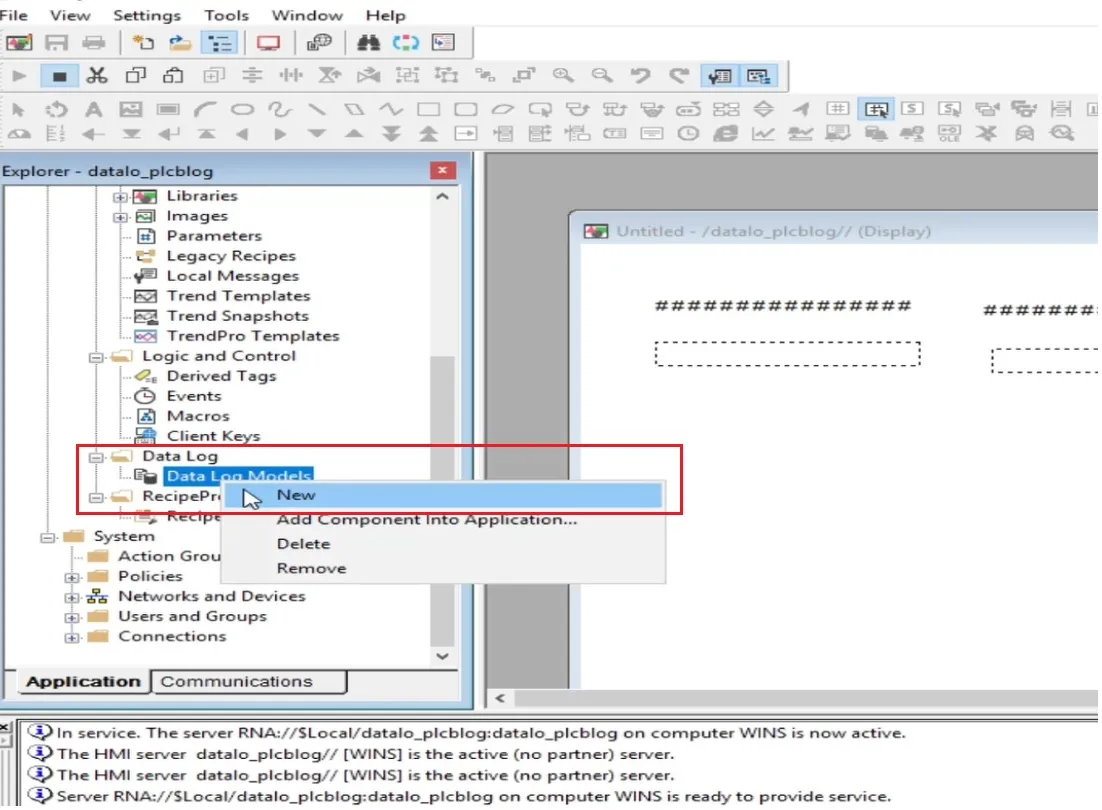The height and width of the screenshot is (810, 1102).
Task: Select the String Display S icon
Action: click(912, 108)
